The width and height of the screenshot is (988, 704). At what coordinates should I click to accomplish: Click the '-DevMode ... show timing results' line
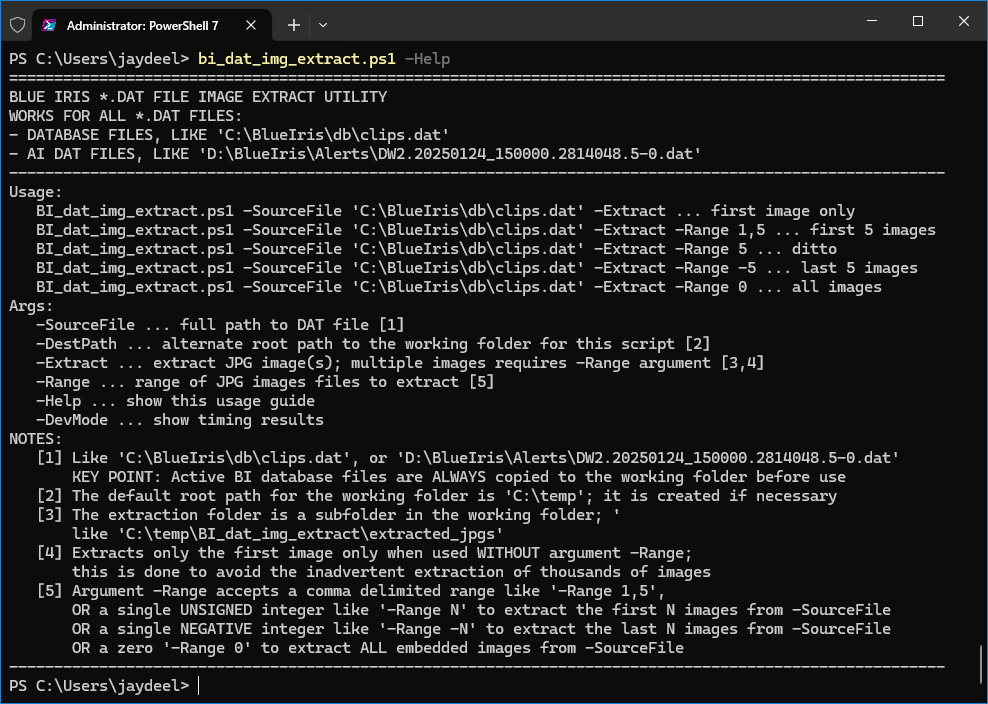coord(180,420)
